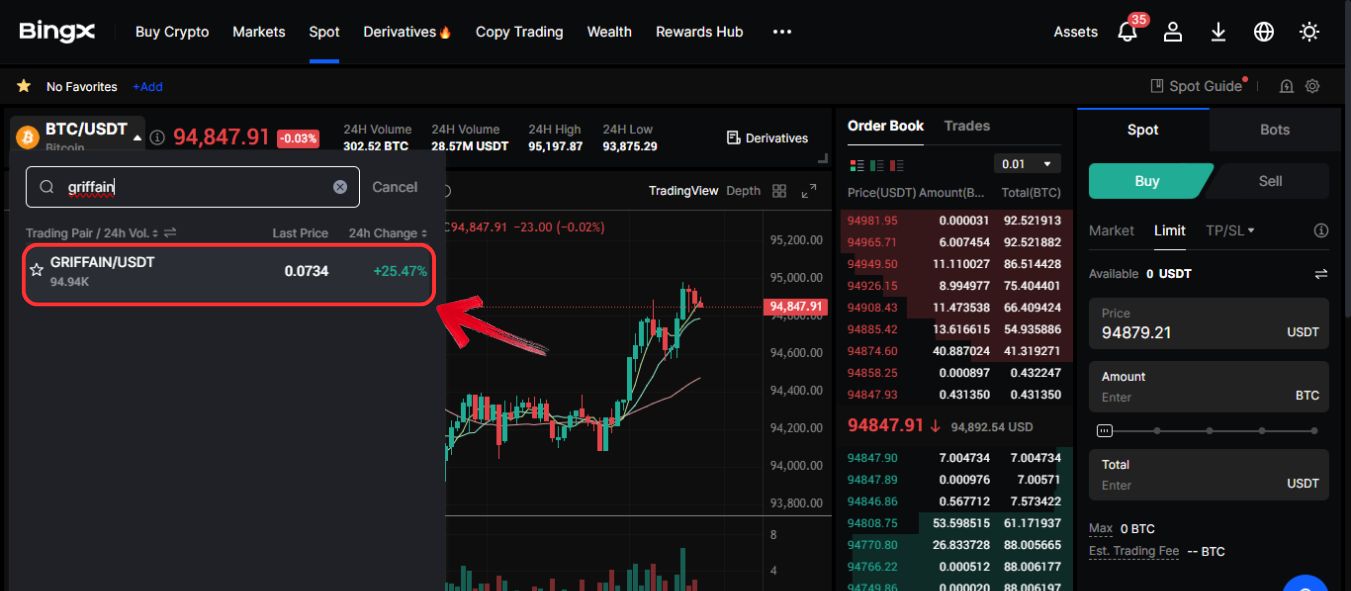Focus the griffain search input box
Viewport: 1351px width, 591px height.
point(193,187)
